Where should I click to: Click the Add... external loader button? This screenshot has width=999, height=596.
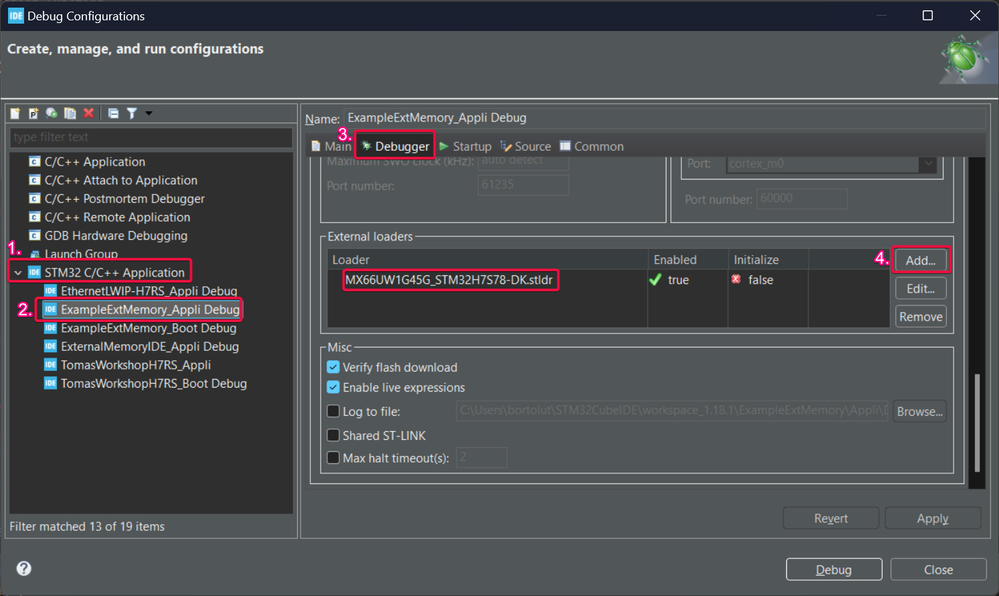[x=920, y=260]
